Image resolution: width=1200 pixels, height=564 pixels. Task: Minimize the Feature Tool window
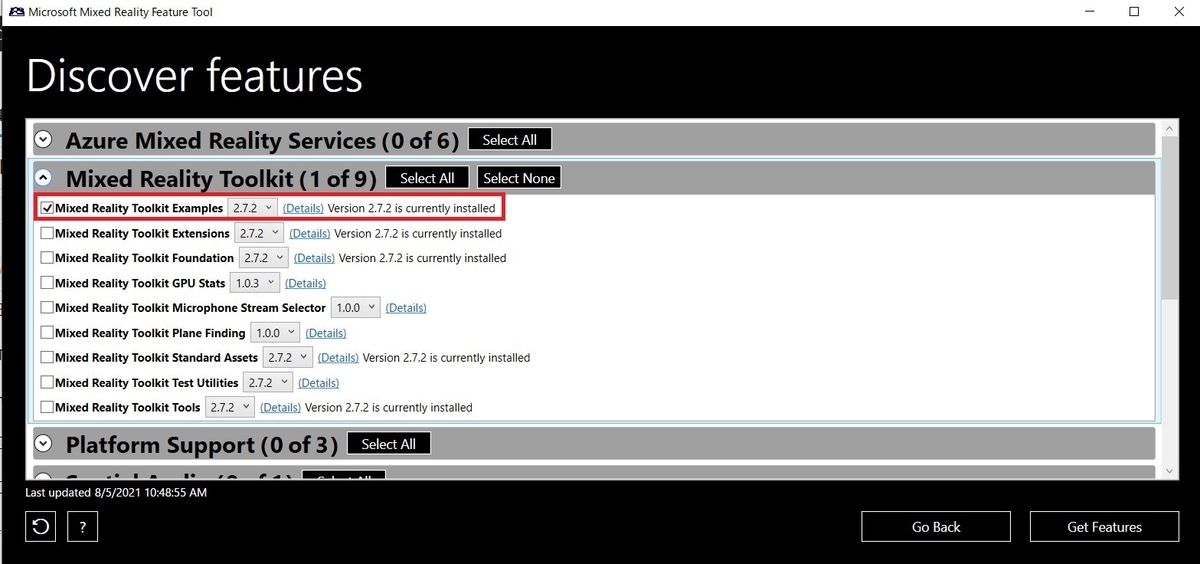point(1088,12)
